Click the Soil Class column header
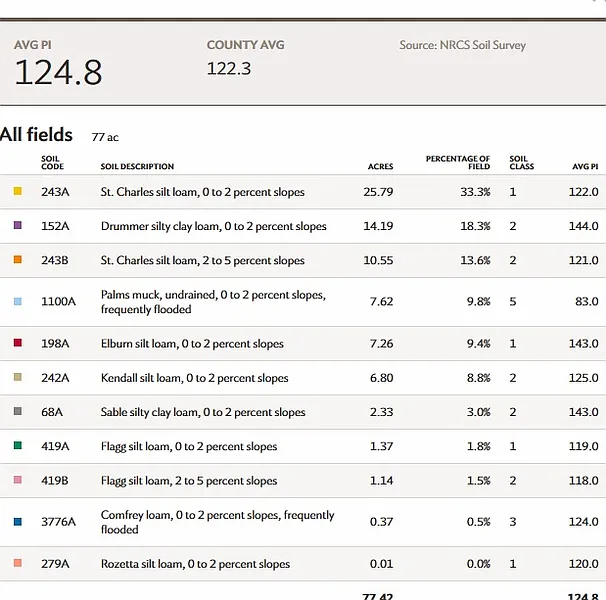Image resolution: width=606 pixels, height=600 pixels. click(x=521, y=162)
